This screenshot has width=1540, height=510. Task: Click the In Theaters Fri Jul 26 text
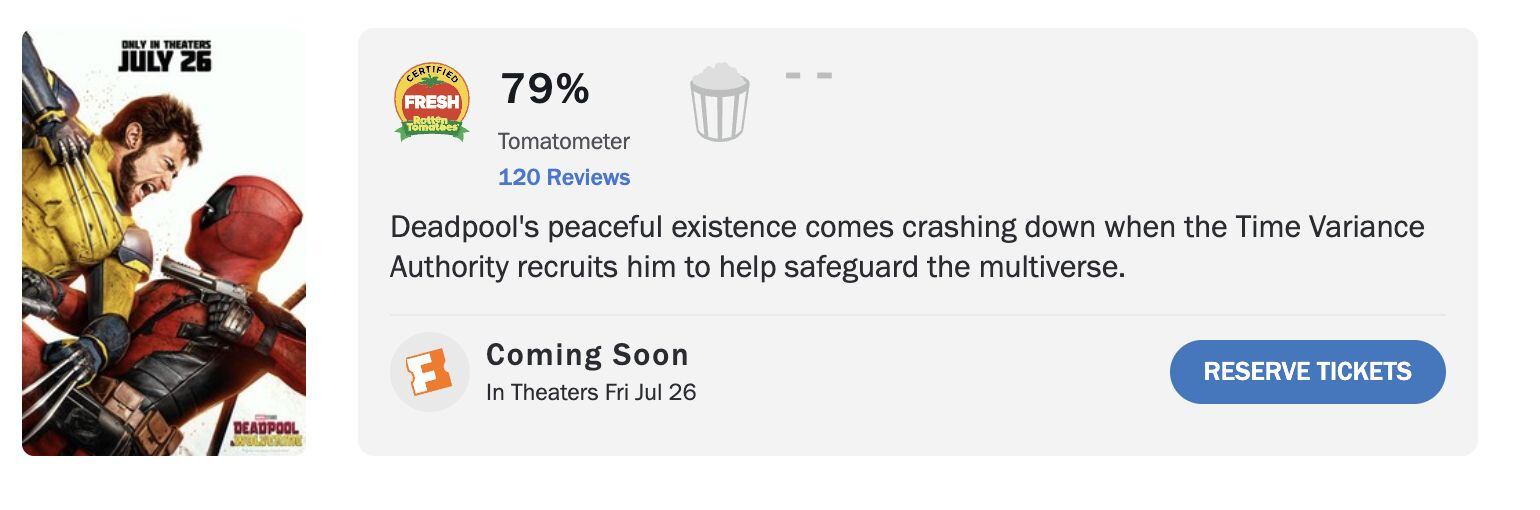tap(591, 392)
